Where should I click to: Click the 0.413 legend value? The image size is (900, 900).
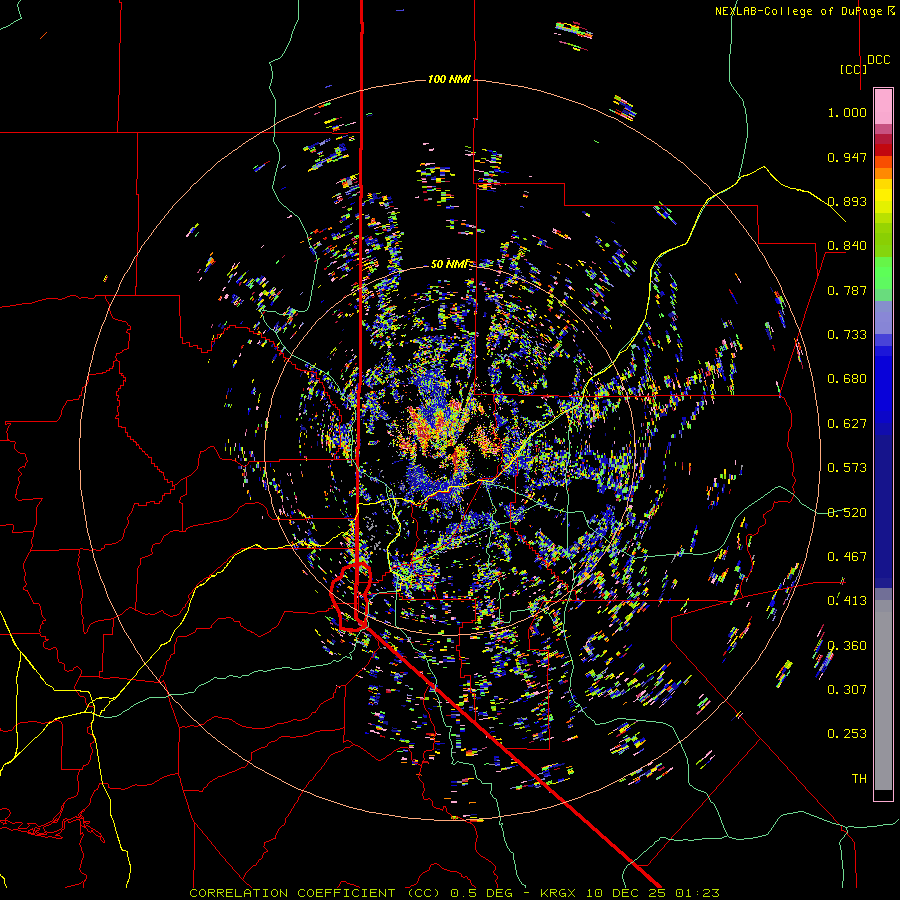coord(847,601)
